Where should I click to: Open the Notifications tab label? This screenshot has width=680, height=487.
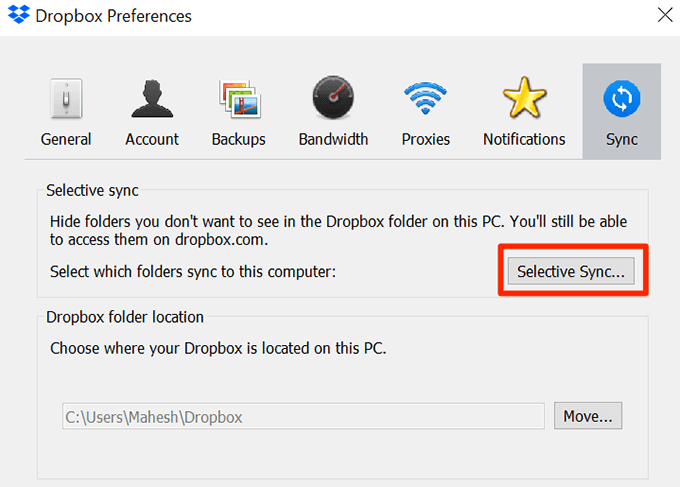524,139
